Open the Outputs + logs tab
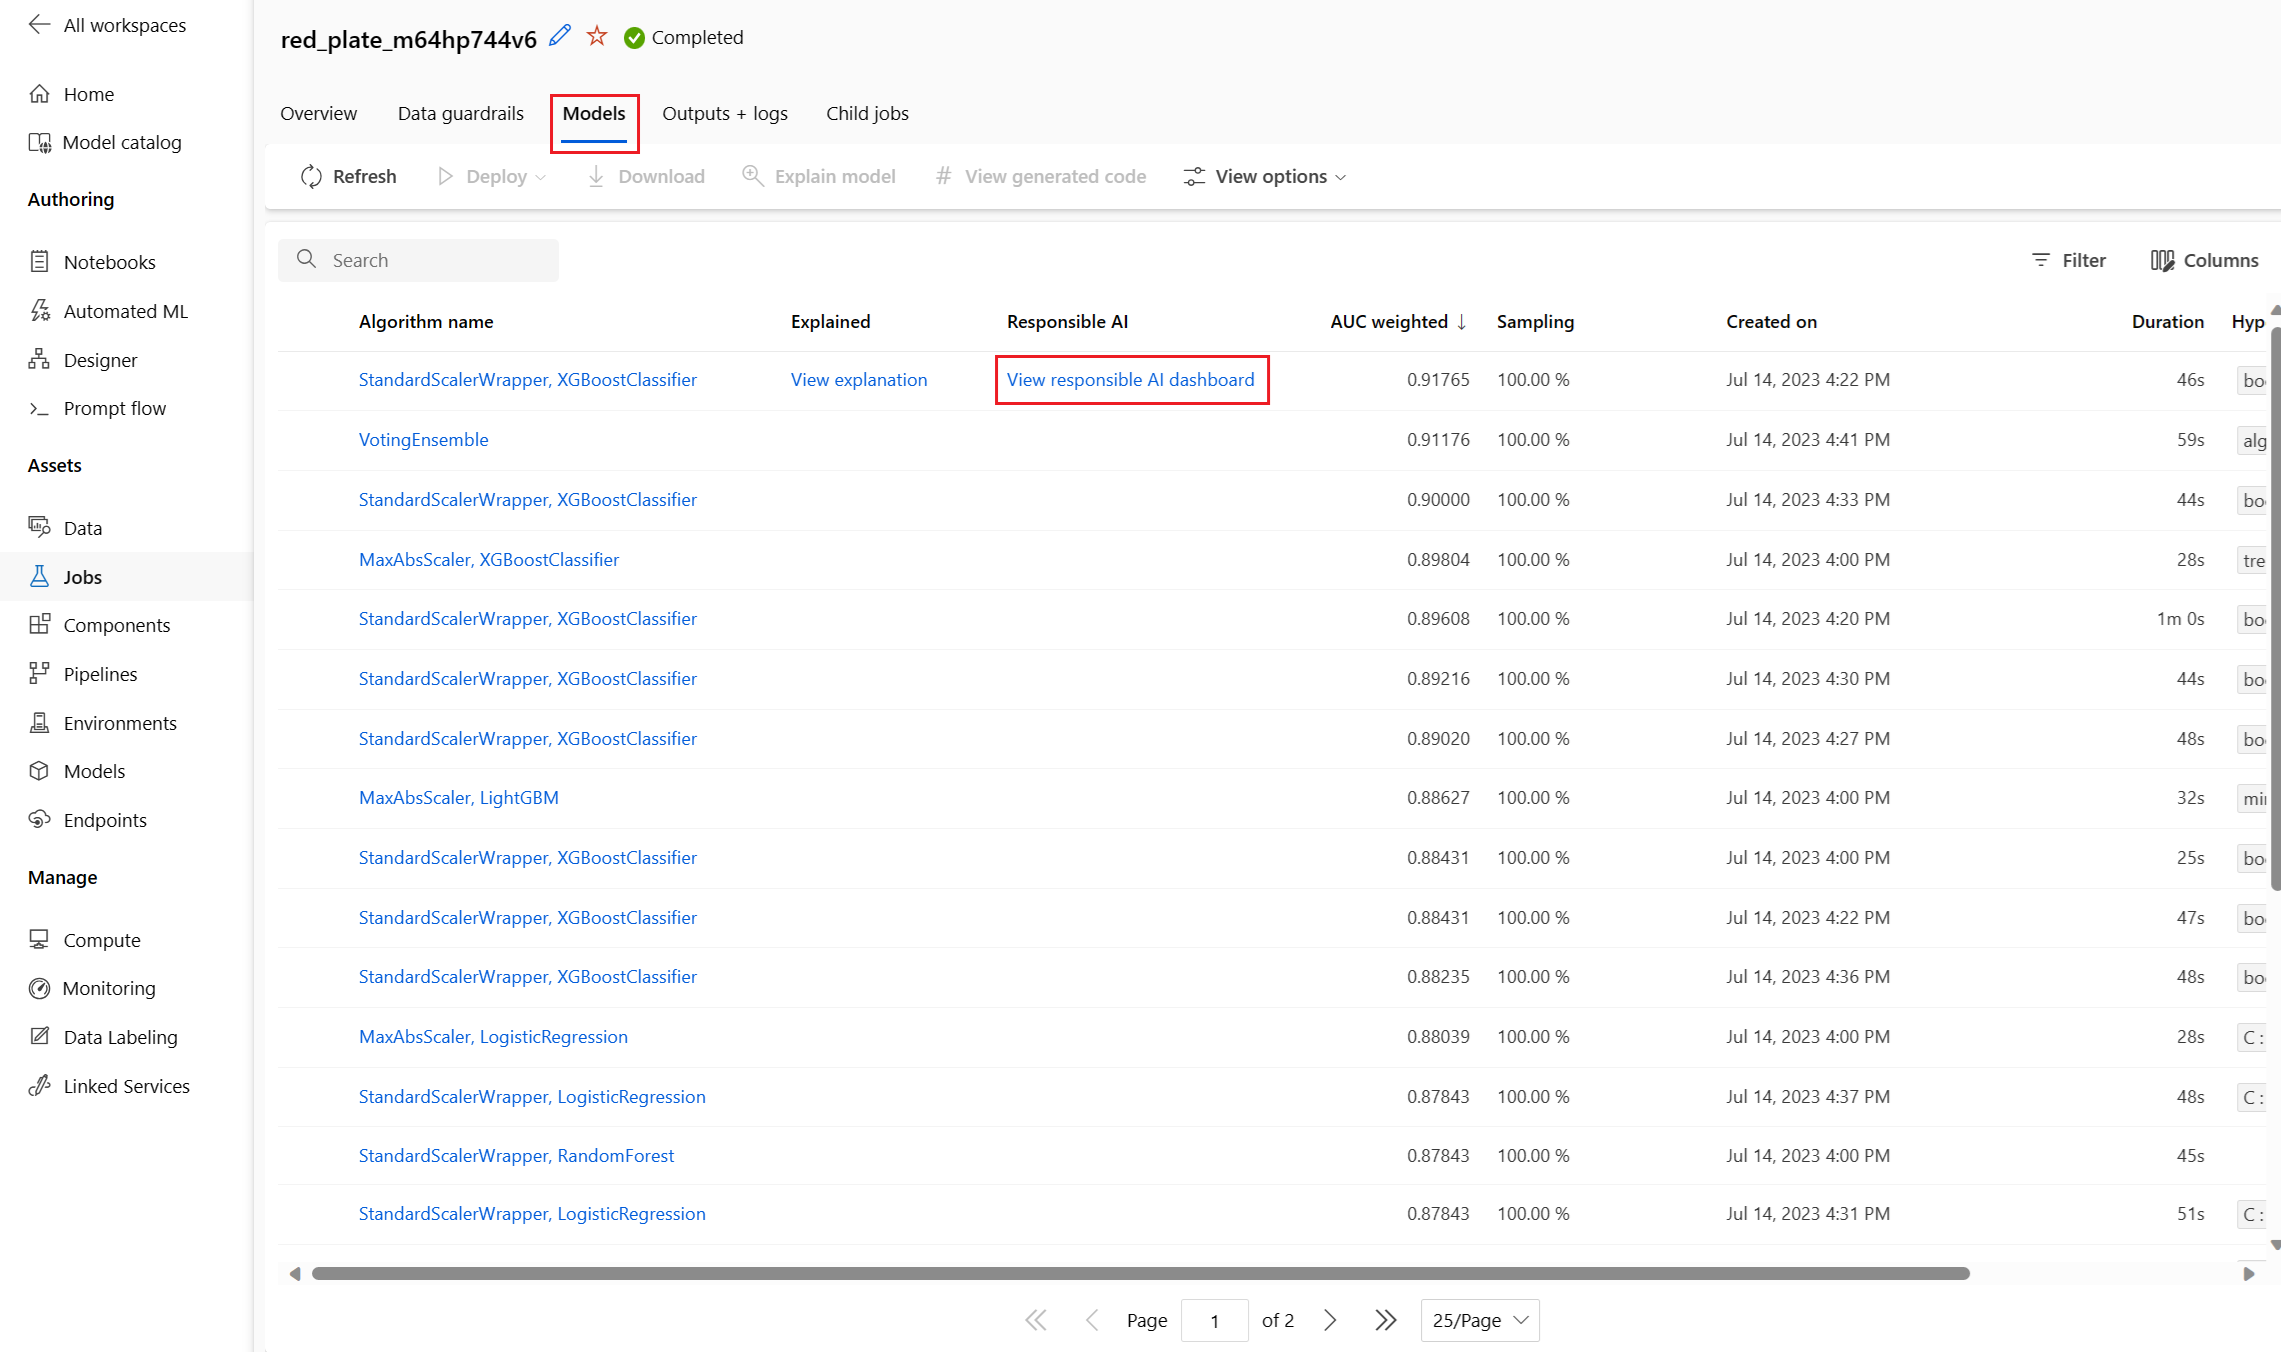 (x=724, y=113)
